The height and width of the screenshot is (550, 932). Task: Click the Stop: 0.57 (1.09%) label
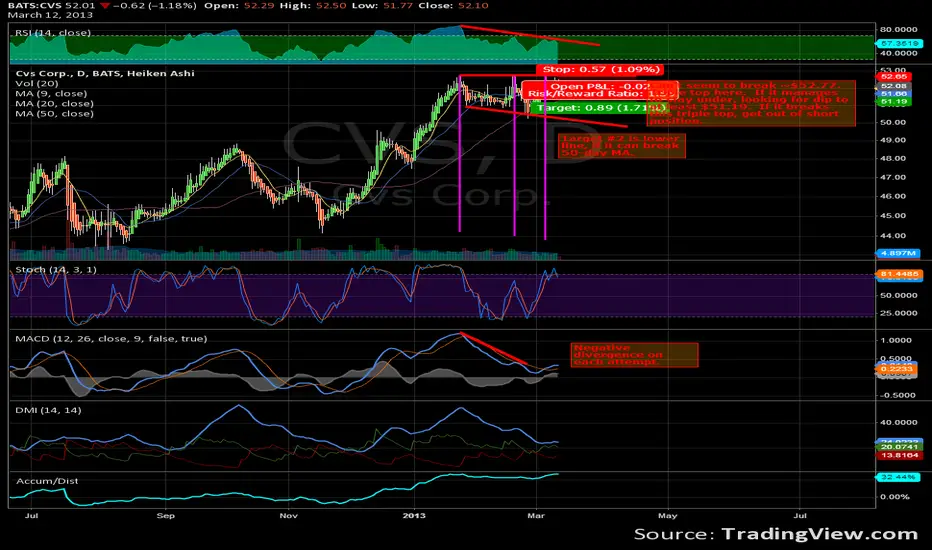pyautogui.click(x=600, y=70)
